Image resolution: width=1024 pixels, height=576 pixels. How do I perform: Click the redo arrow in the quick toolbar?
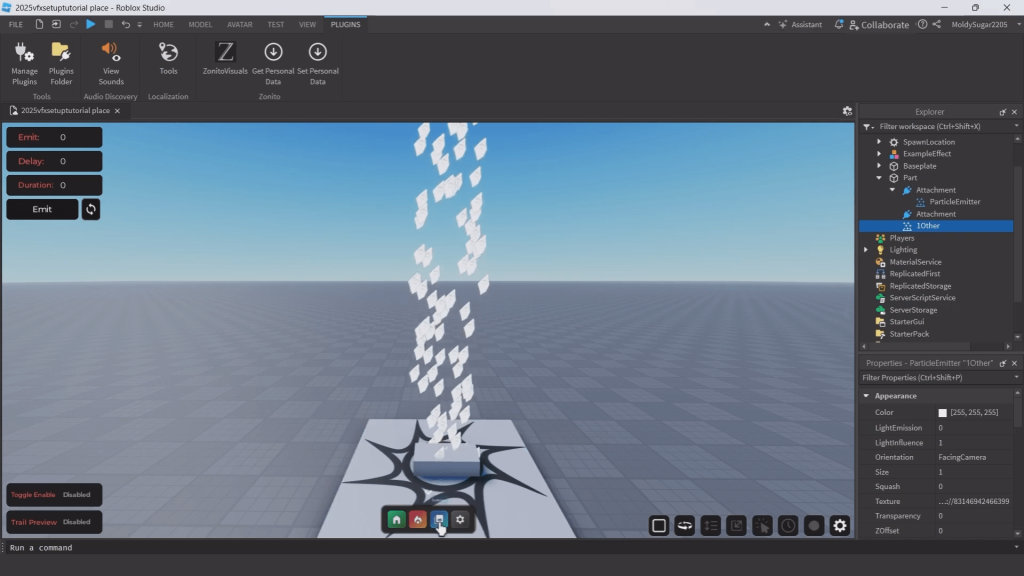coord(74,24)
